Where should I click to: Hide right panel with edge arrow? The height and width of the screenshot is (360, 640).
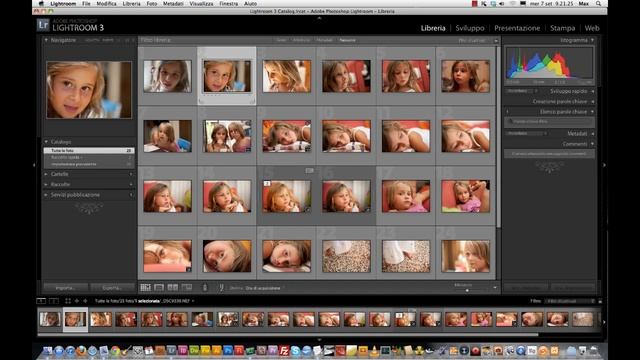604,165
